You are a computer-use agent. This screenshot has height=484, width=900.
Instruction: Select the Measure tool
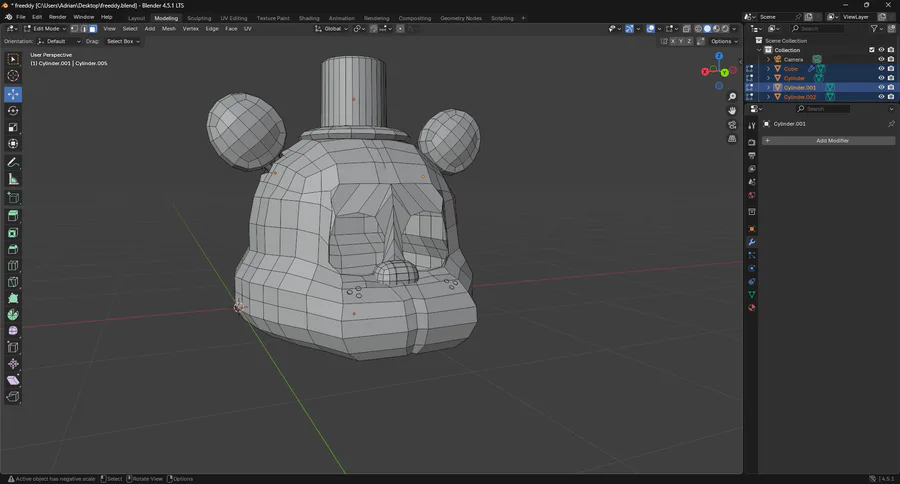(13, 180)
